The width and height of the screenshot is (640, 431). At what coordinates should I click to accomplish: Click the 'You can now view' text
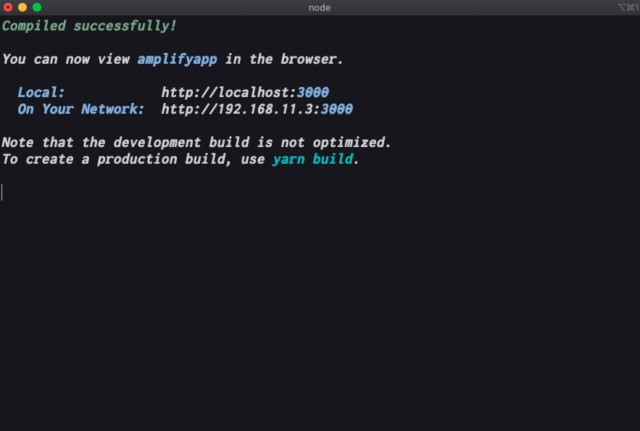pos(66,60)
